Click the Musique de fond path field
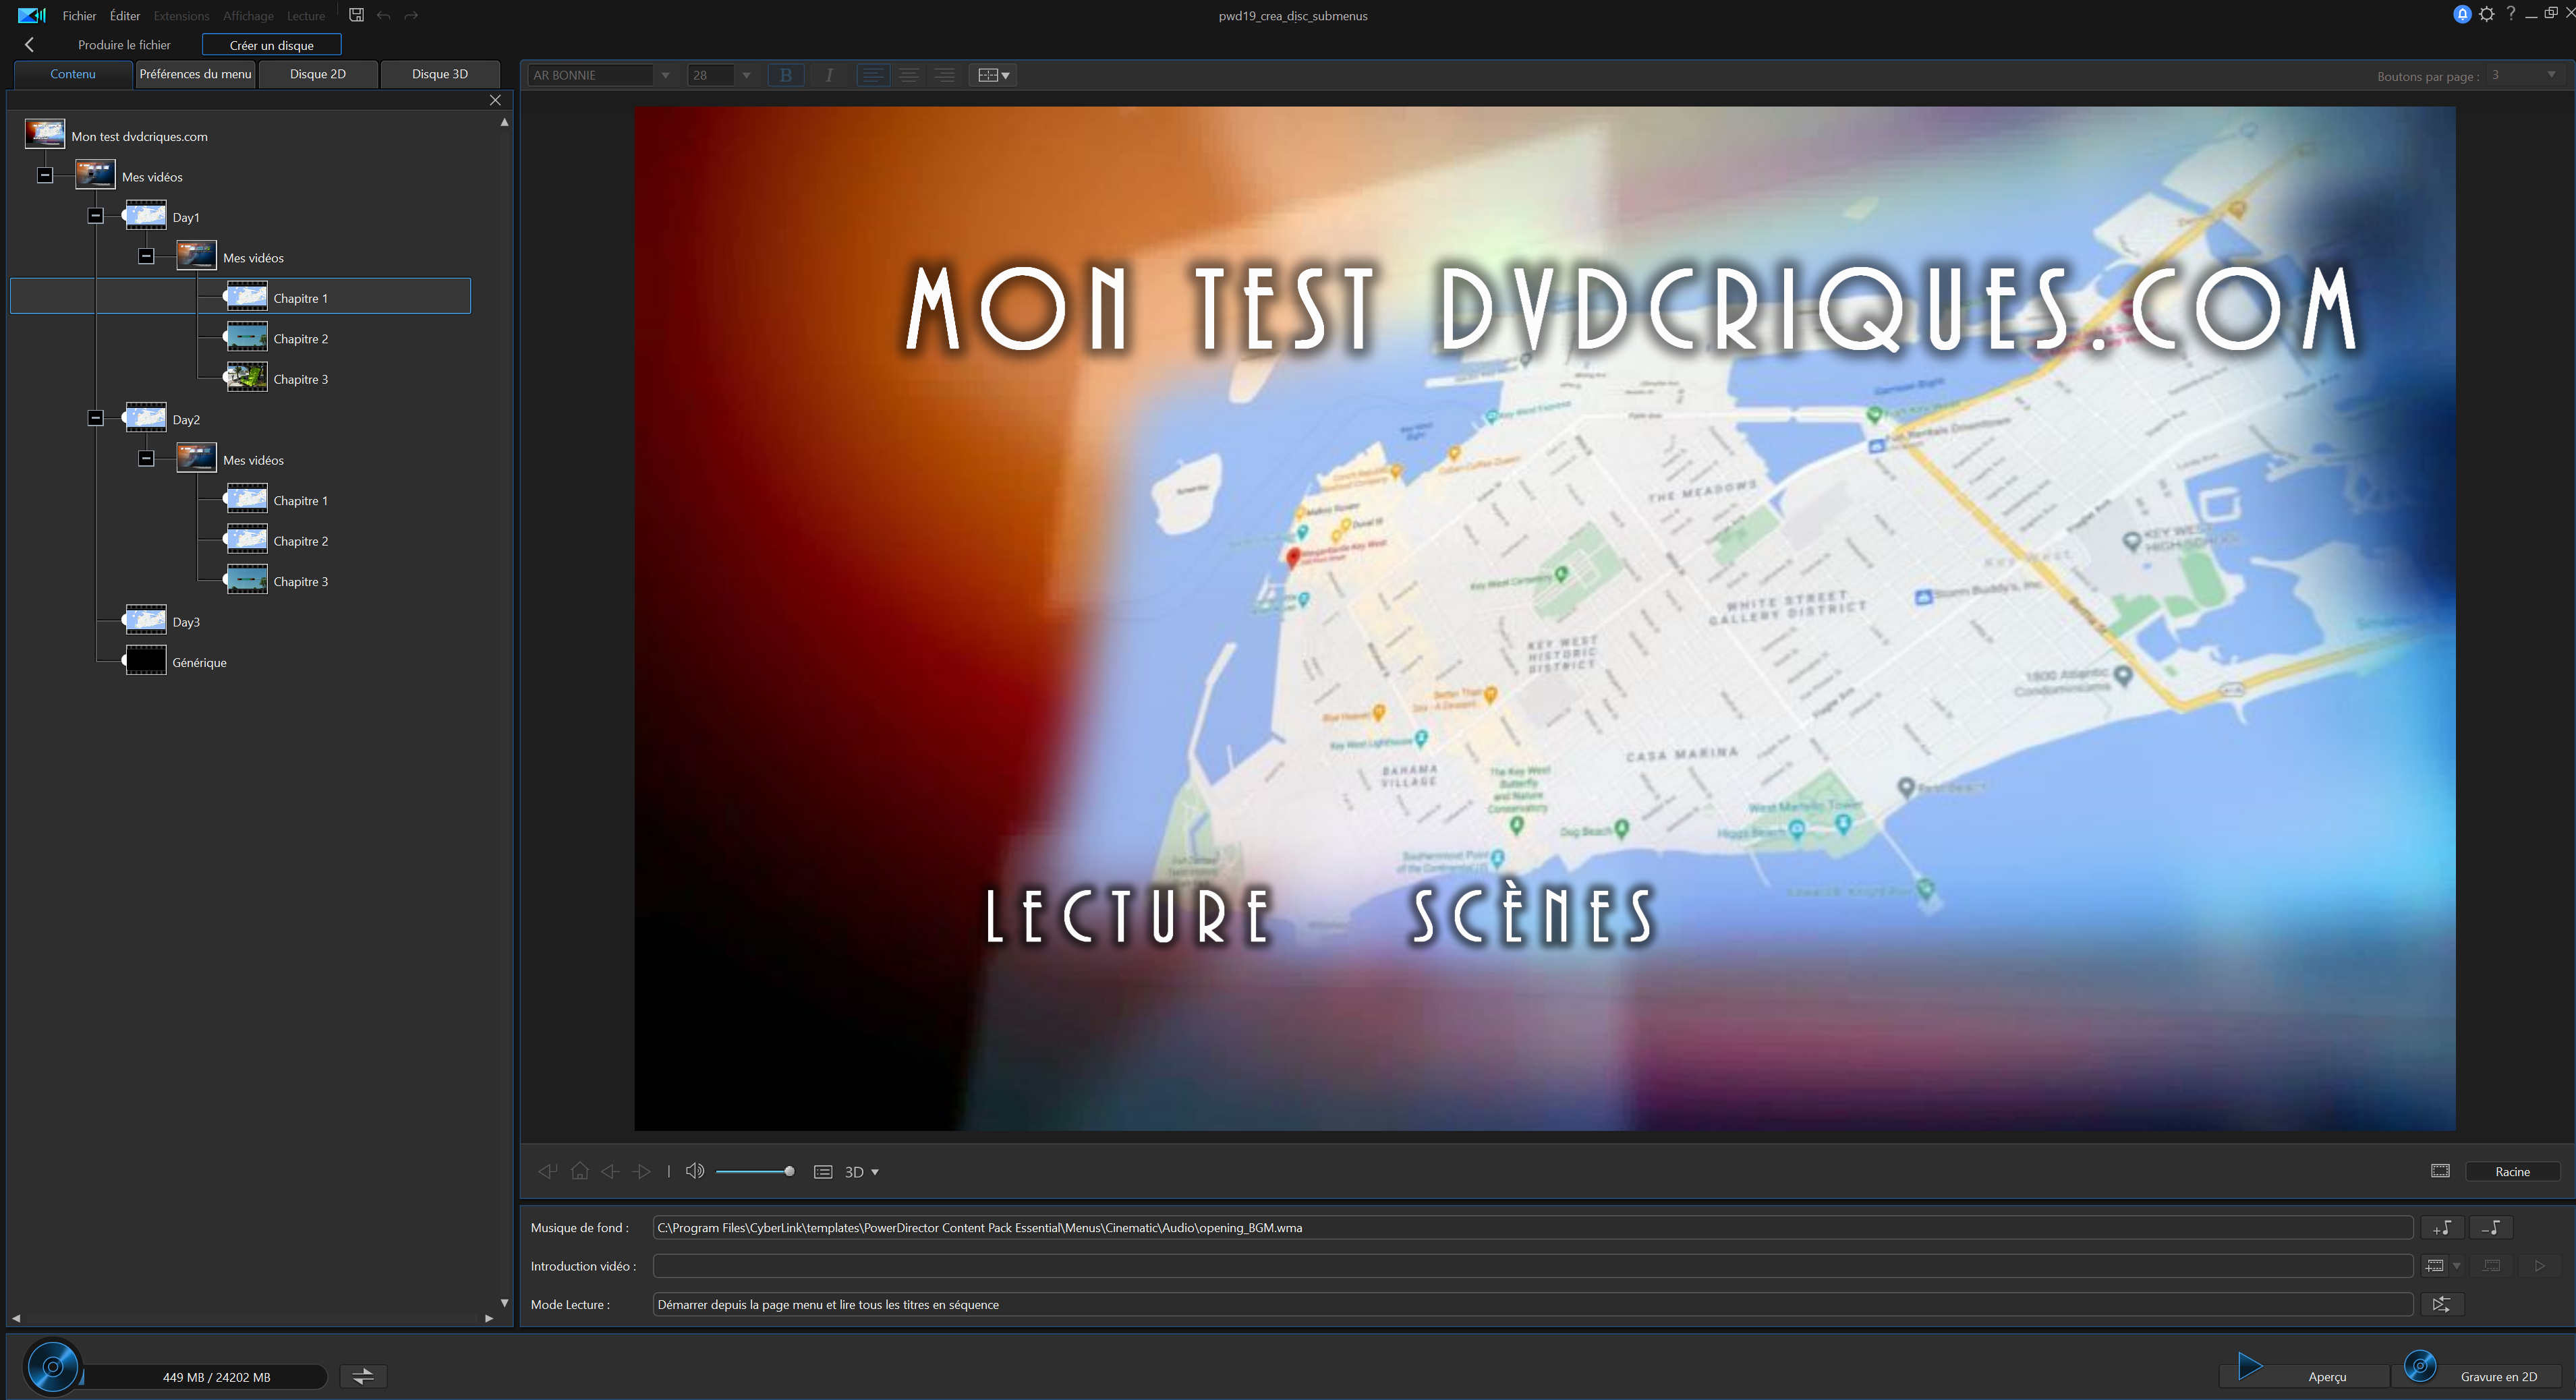Viewport: 2576px width, 1400px height. [x=1533, y=1227]
